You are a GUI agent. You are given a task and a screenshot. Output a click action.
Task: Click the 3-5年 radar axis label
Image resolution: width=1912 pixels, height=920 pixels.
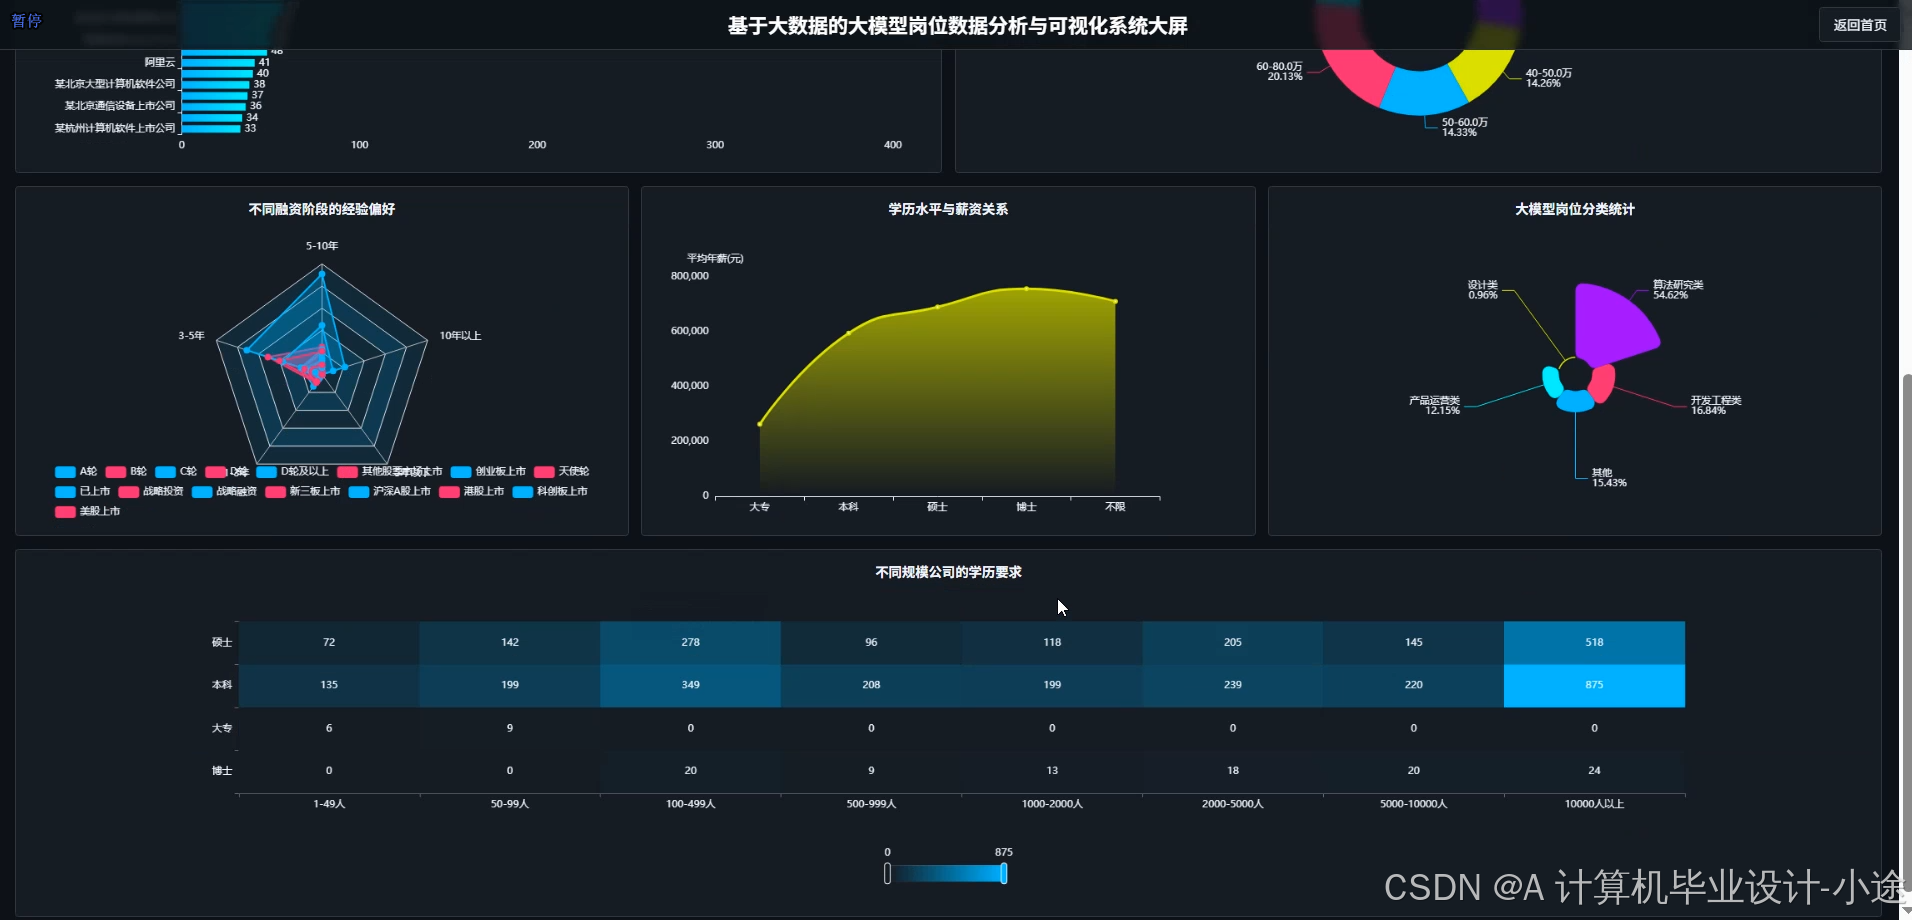[191, 336]
